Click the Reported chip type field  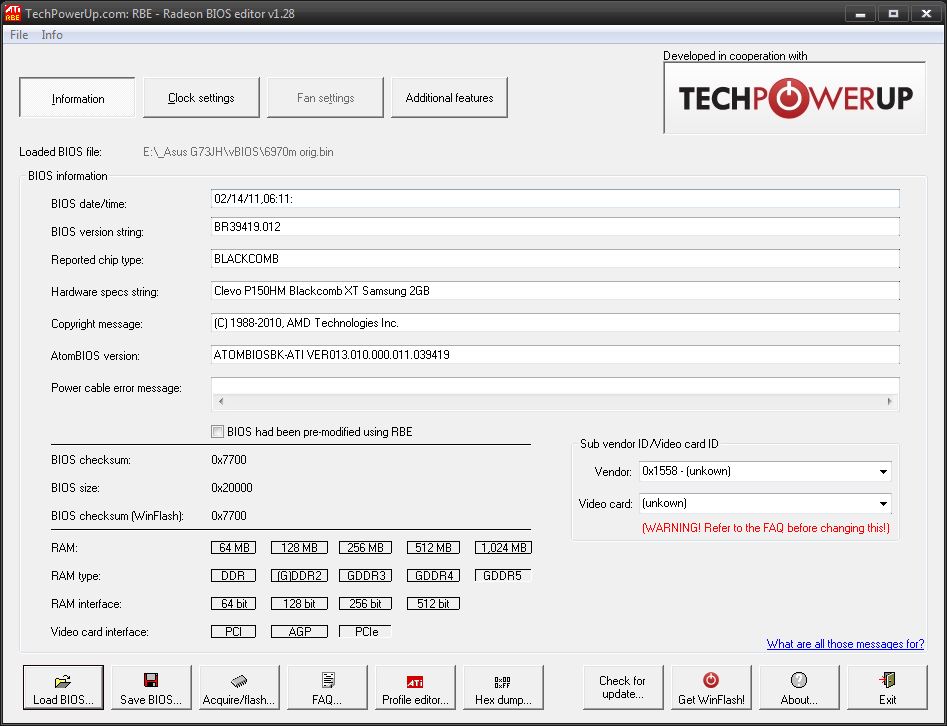555,259
